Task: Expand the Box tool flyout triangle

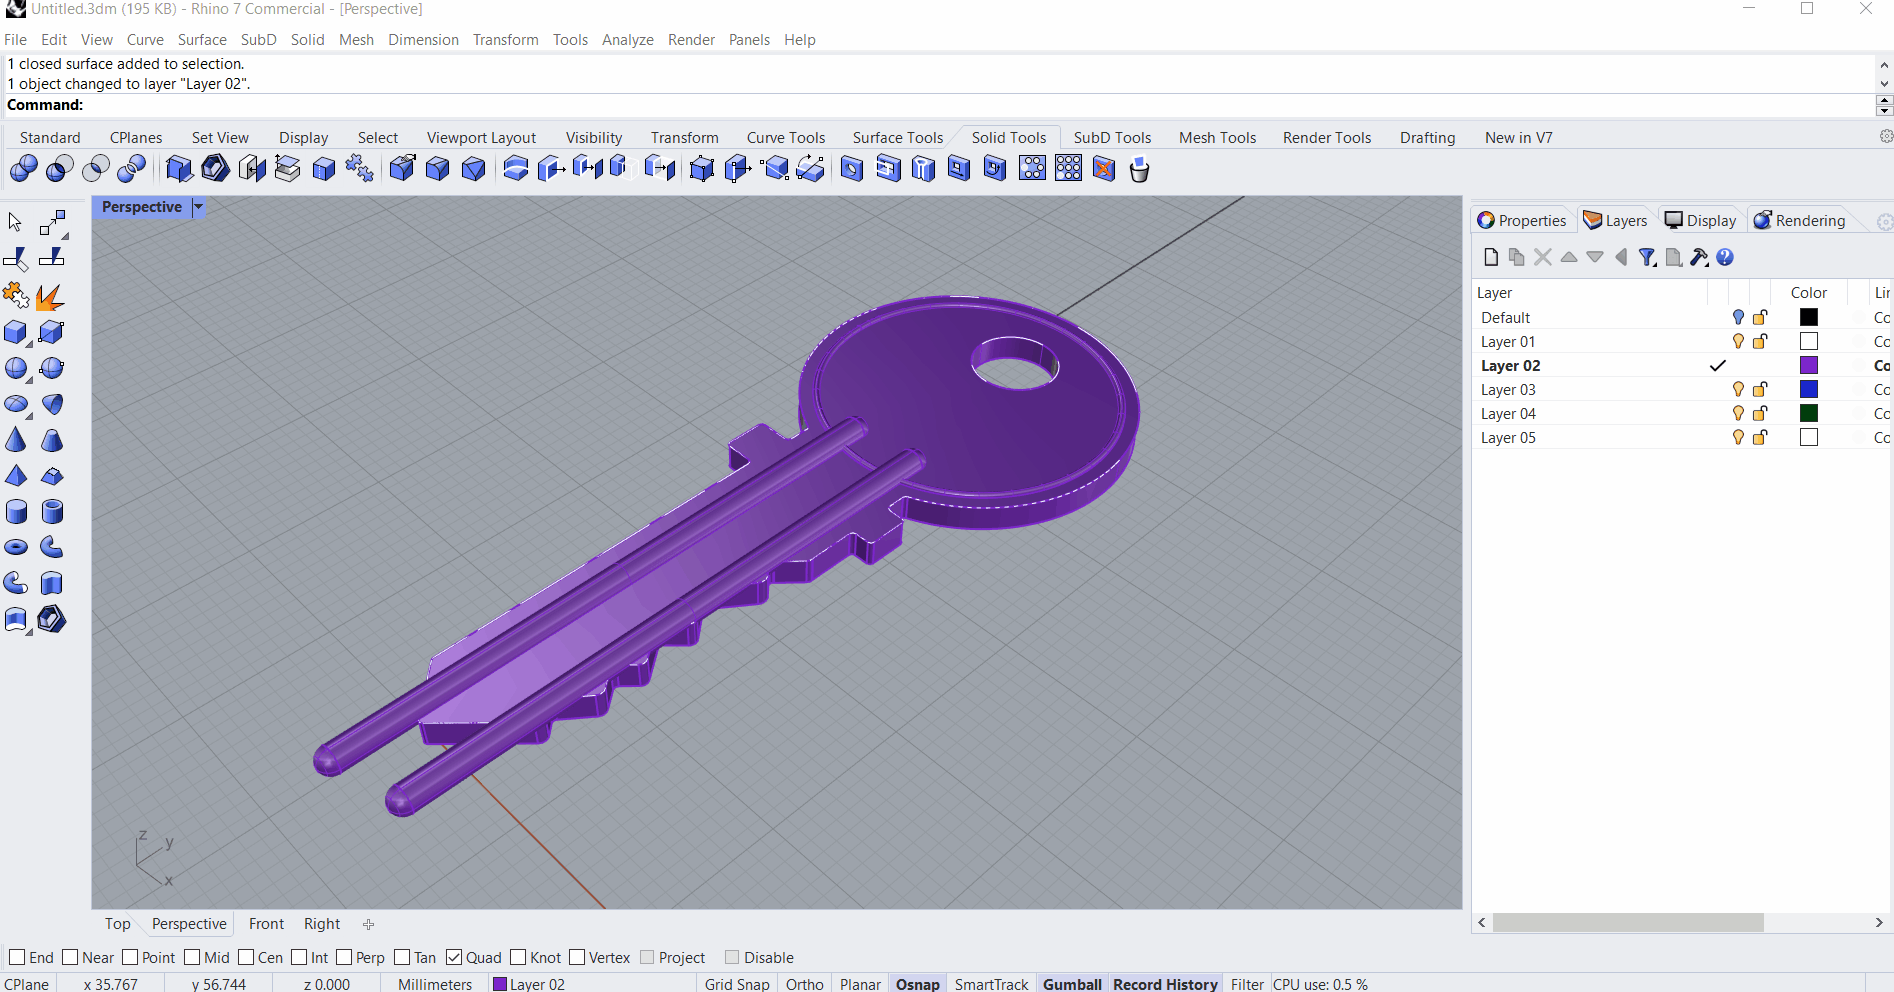Action: pyautogui.click(x=29, y=345)
